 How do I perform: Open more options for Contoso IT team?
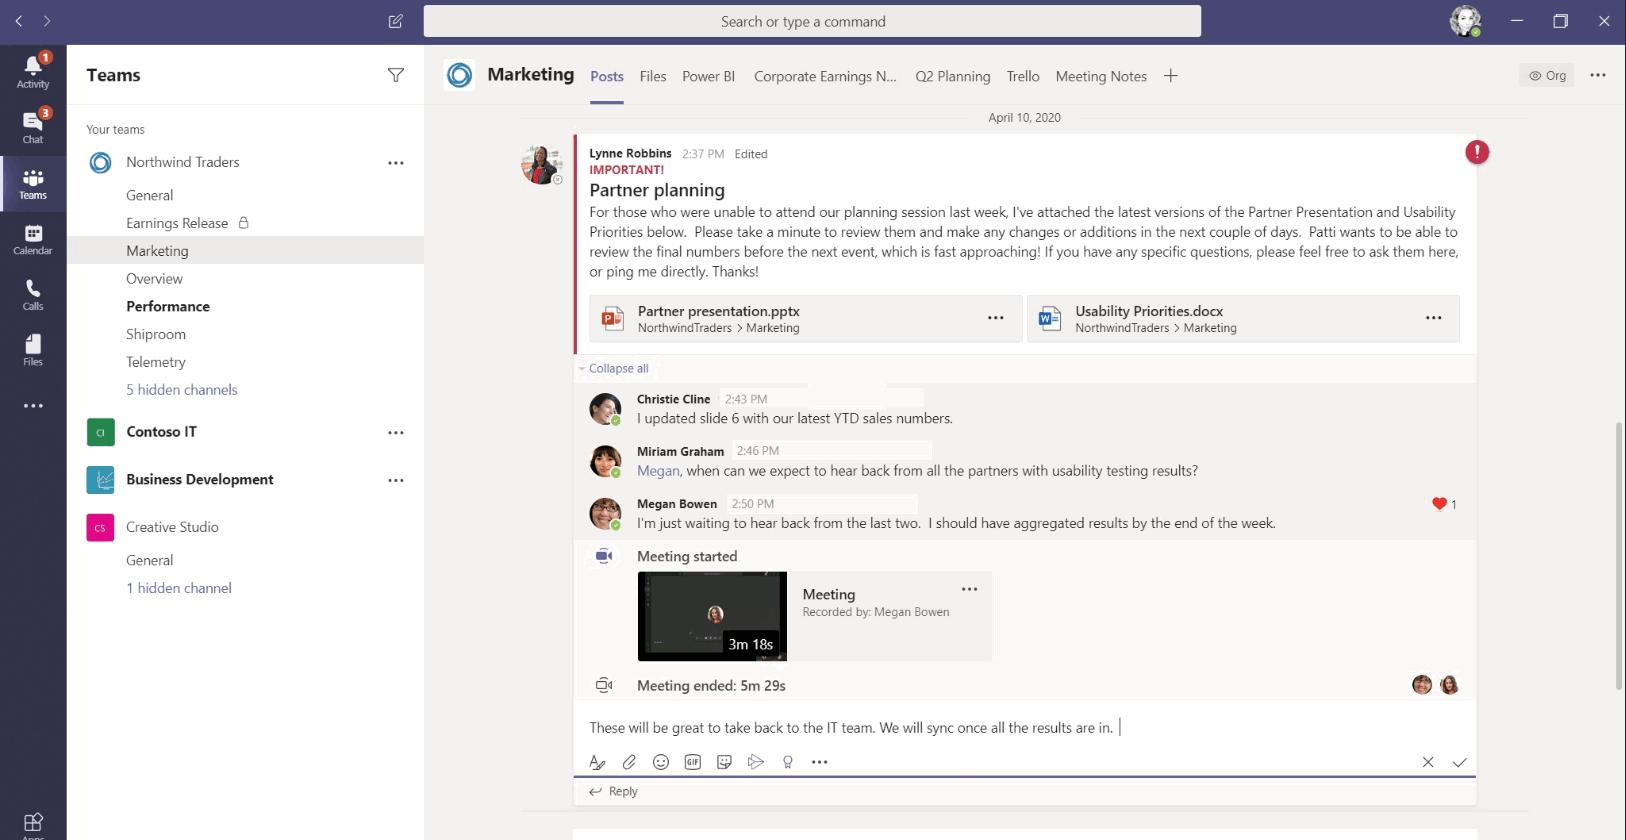(x=396, y=433)
